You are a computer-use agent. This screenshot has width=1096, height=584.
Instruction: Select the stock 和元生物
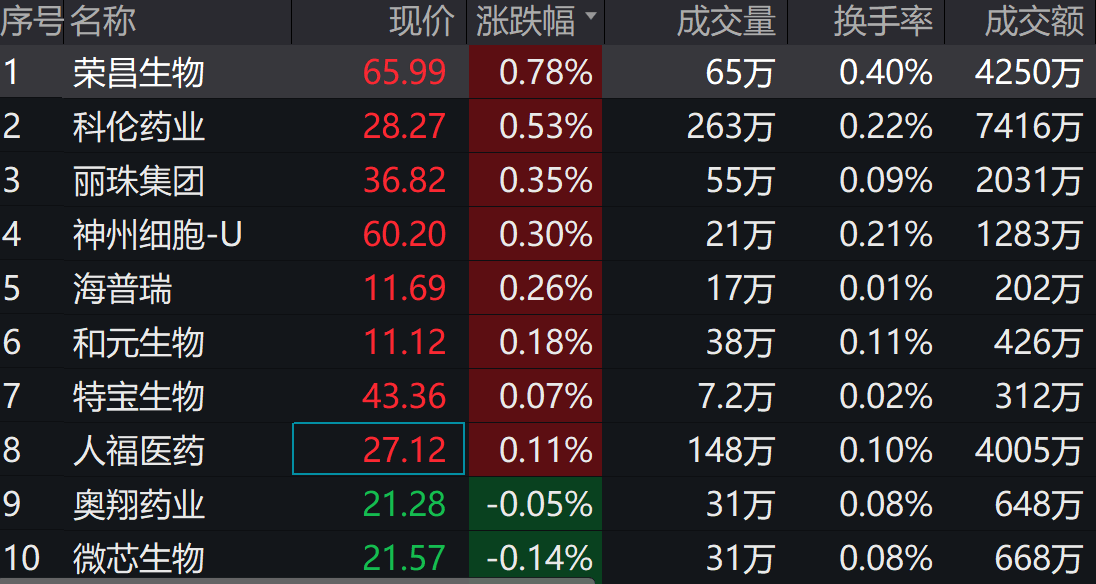(x=139, y=342)
